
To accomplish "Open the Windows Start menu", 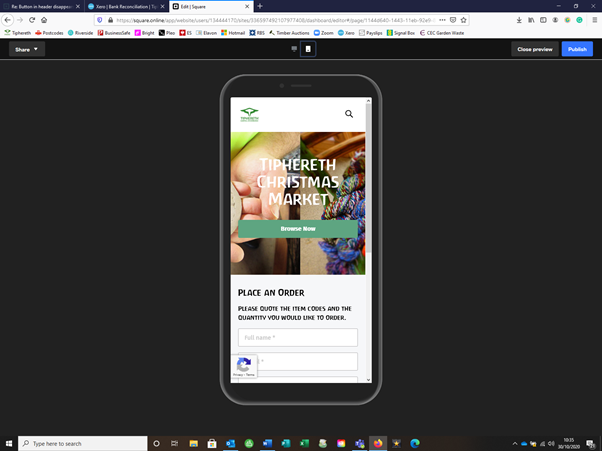I will tap(10, 443).
